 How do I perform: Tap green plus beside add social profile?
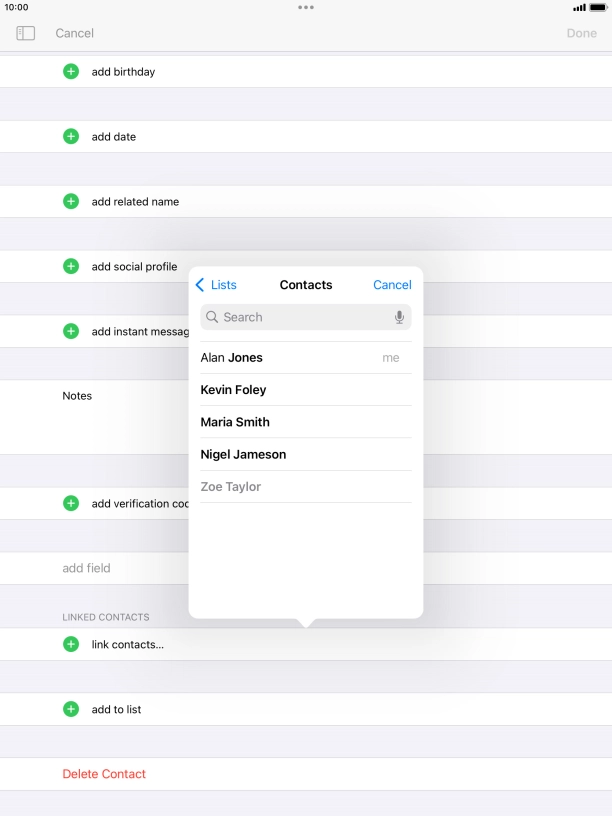point(71,266)
